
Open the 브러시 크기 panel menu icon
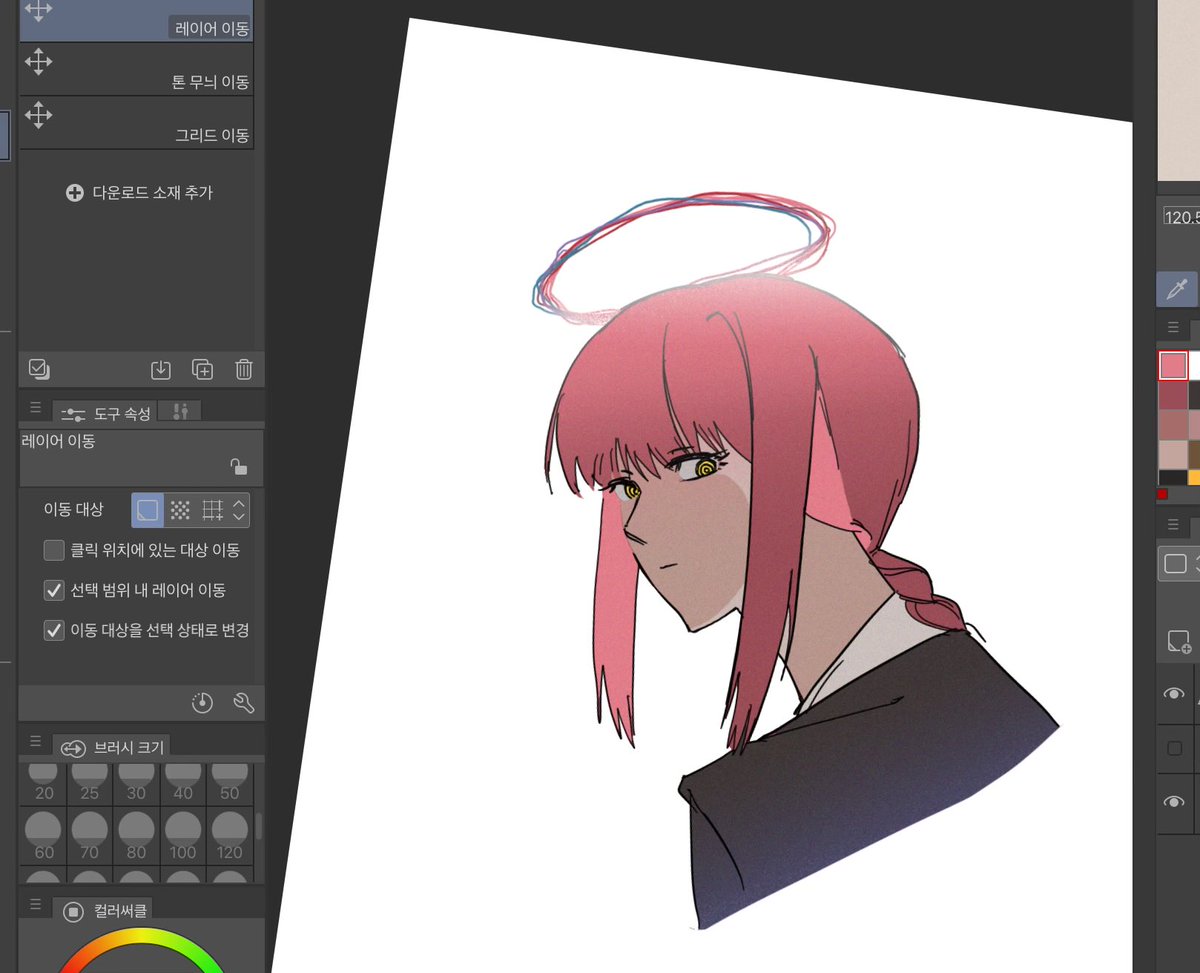coord(35,741)
